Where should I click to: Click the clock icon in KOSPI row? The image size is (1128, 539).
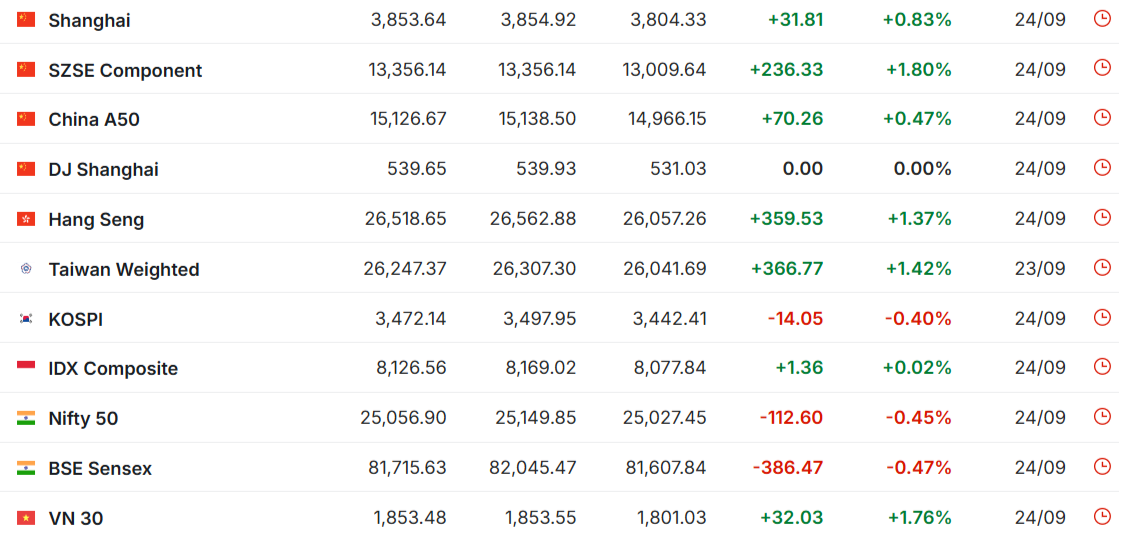1101,317
